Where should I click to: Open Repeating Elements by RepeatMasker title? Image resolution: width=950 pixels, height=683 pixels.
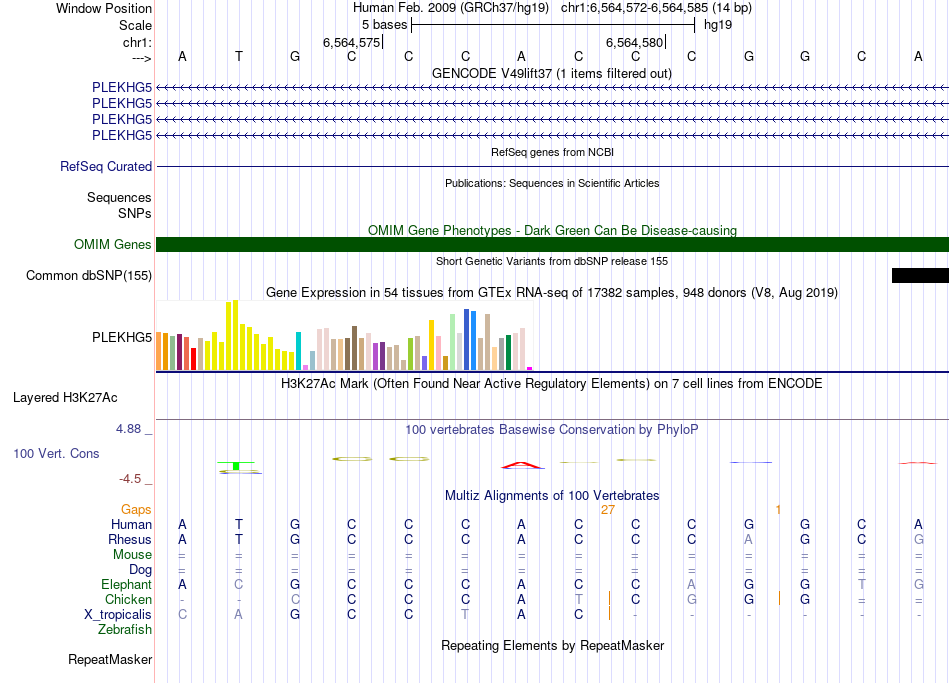552,645
